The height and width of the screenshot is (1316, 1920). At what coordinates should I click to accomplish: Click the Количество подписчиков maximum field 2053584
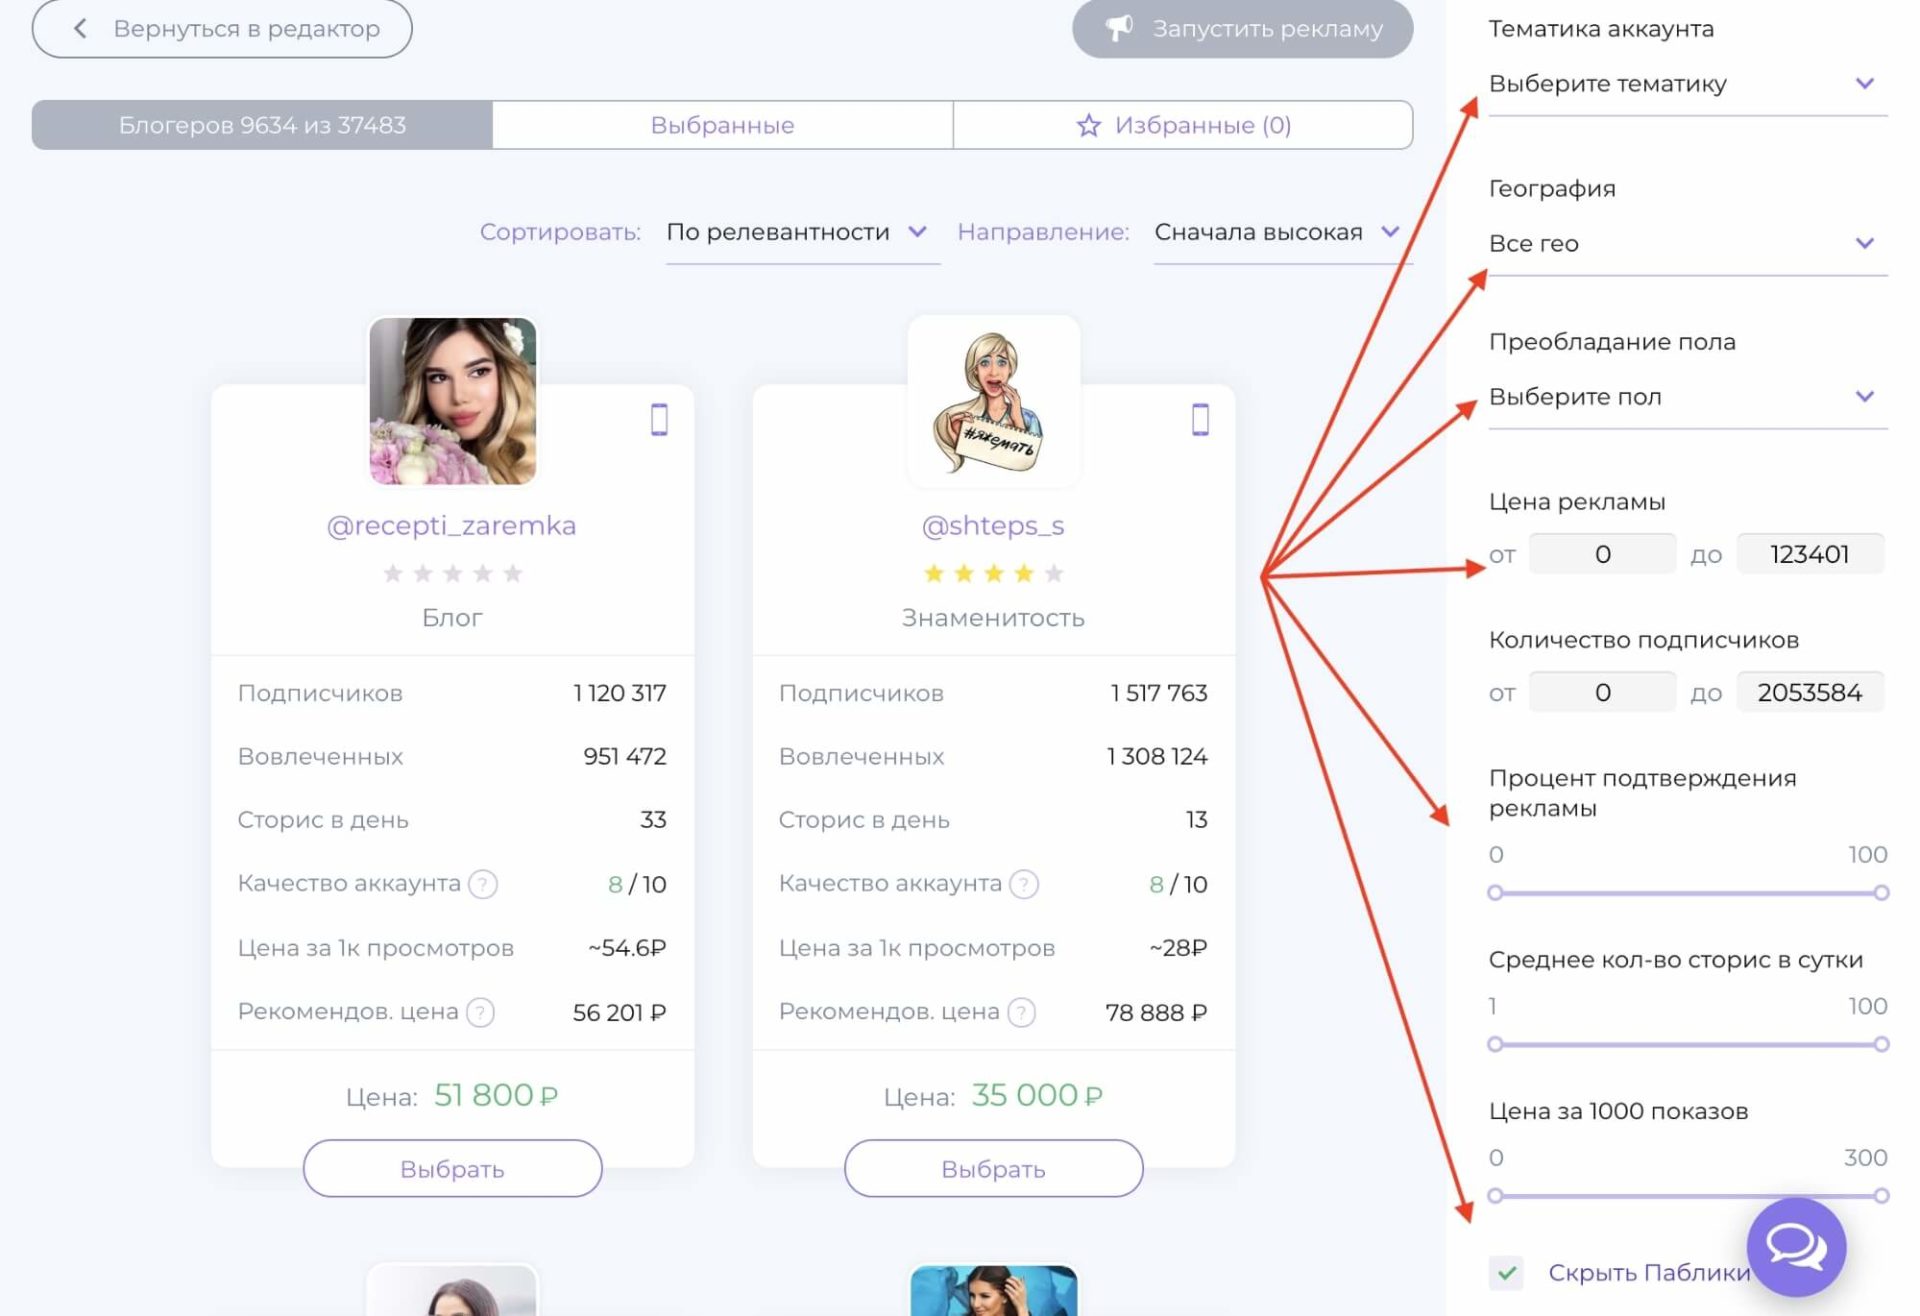coord(1810,692)
